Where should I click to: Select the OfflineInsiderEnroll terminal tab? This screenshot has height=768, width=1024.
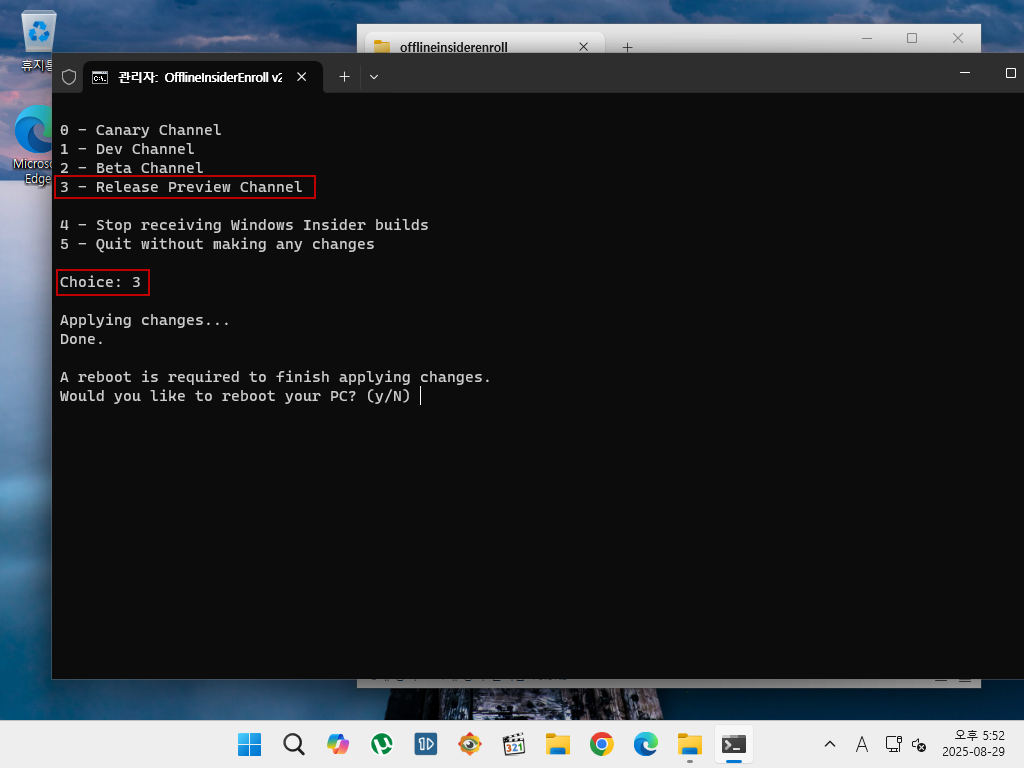[x=200, y=77]
